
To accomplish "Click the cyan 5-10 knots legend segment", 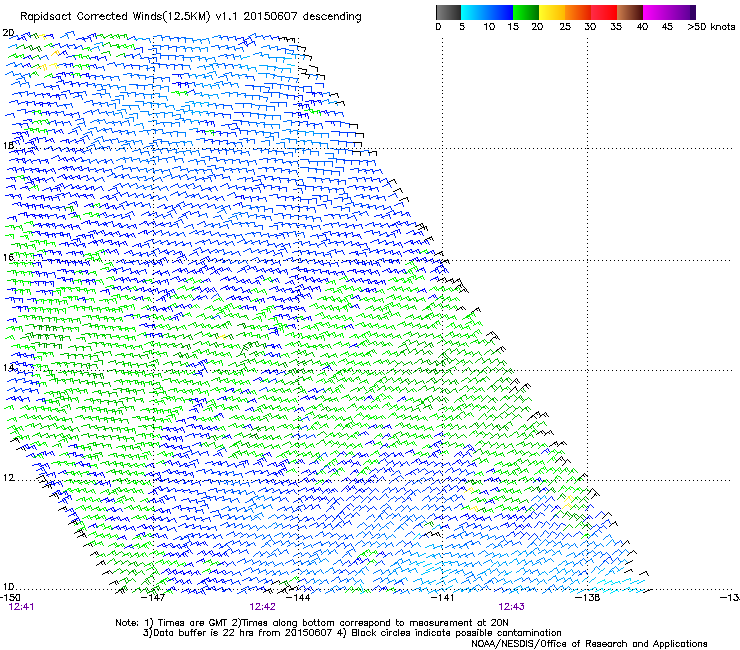I will 474,12.
